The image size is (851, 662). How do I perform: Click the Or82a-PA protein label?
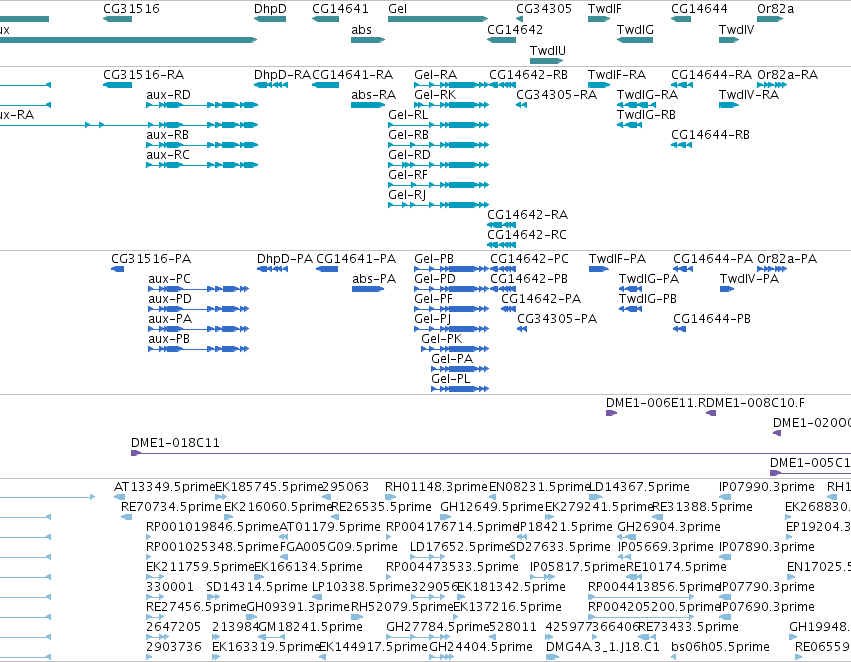click(787, 259)
